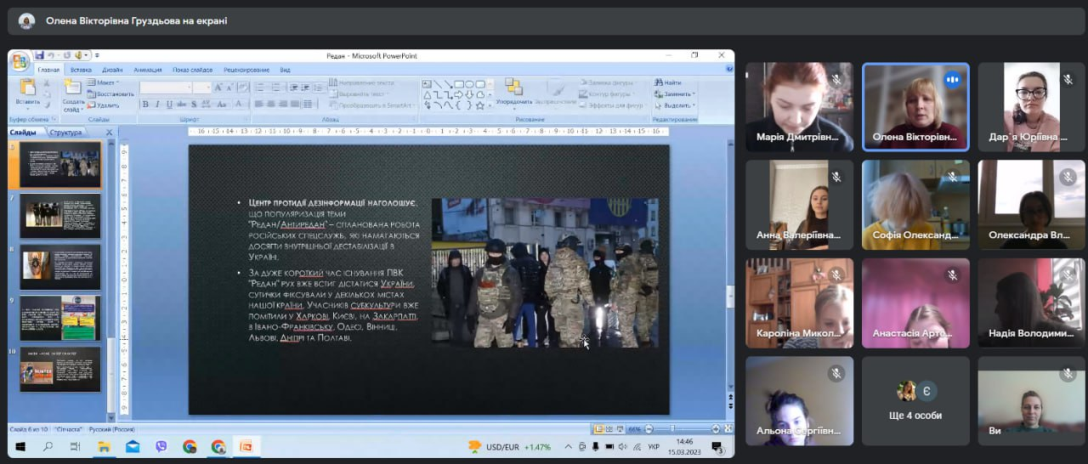Click the Arrange (Упорядочить) icon in ribbon
1088x464 pixels.
[514, 89]
